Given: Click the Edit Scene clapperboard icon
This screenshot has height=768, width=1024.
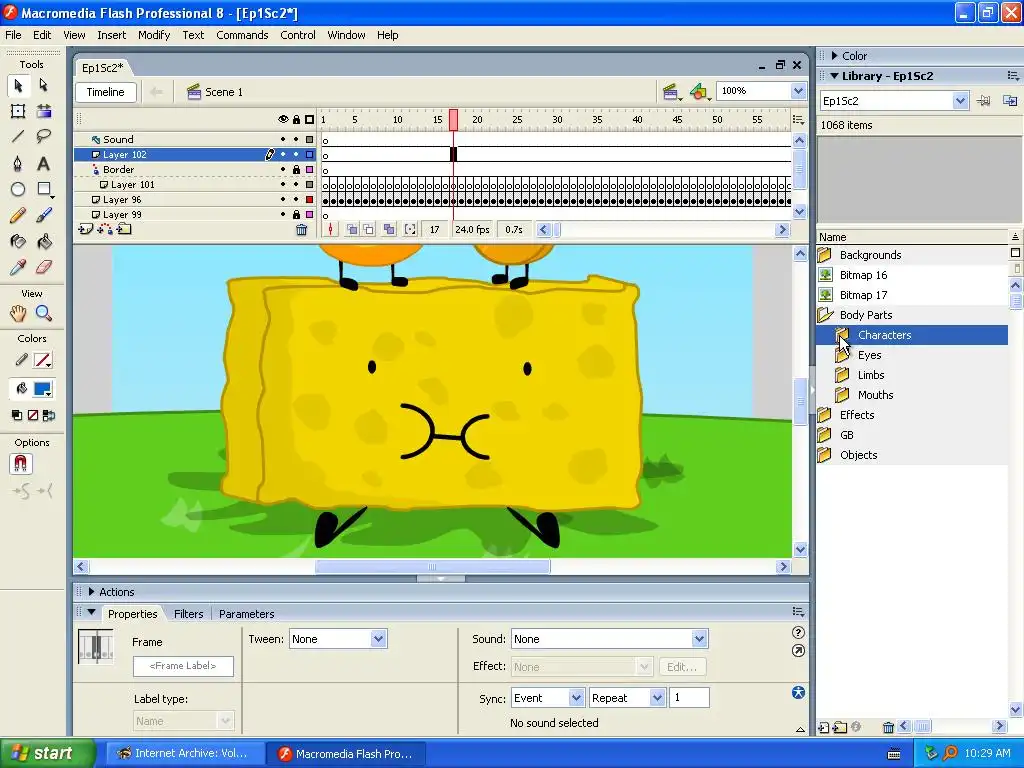Looking at the screenshot, I should [x=671, y=92].
